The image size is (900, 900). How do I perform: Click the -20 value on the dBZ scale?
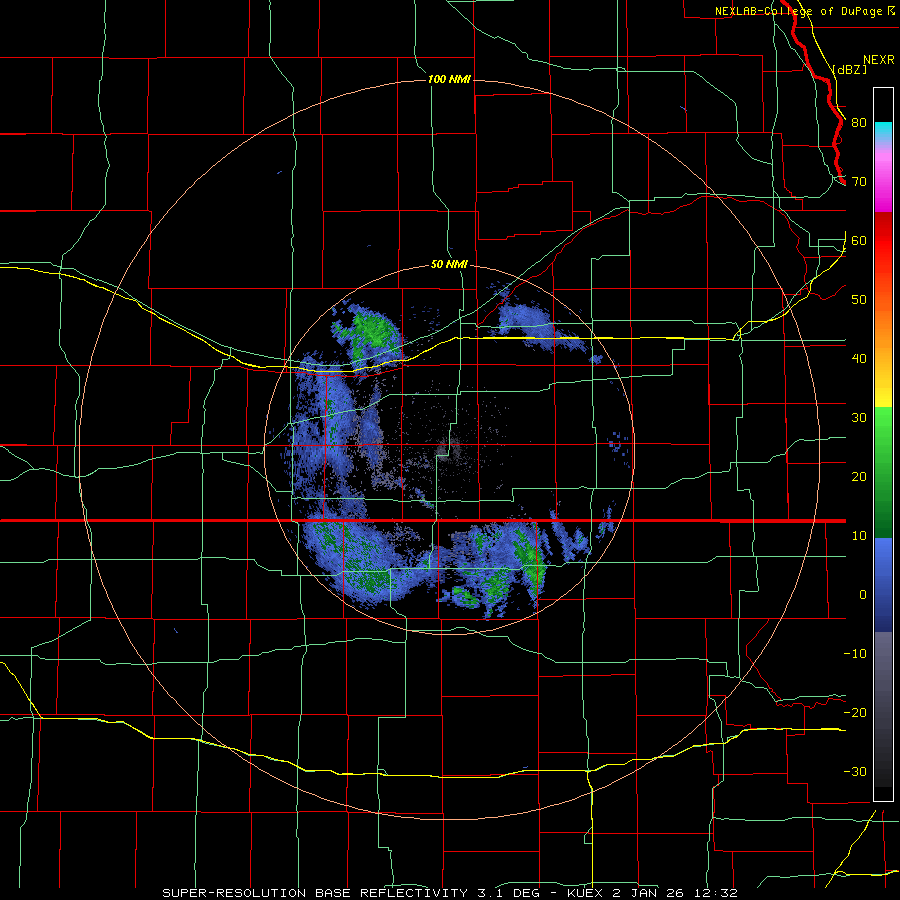point(855,713)
